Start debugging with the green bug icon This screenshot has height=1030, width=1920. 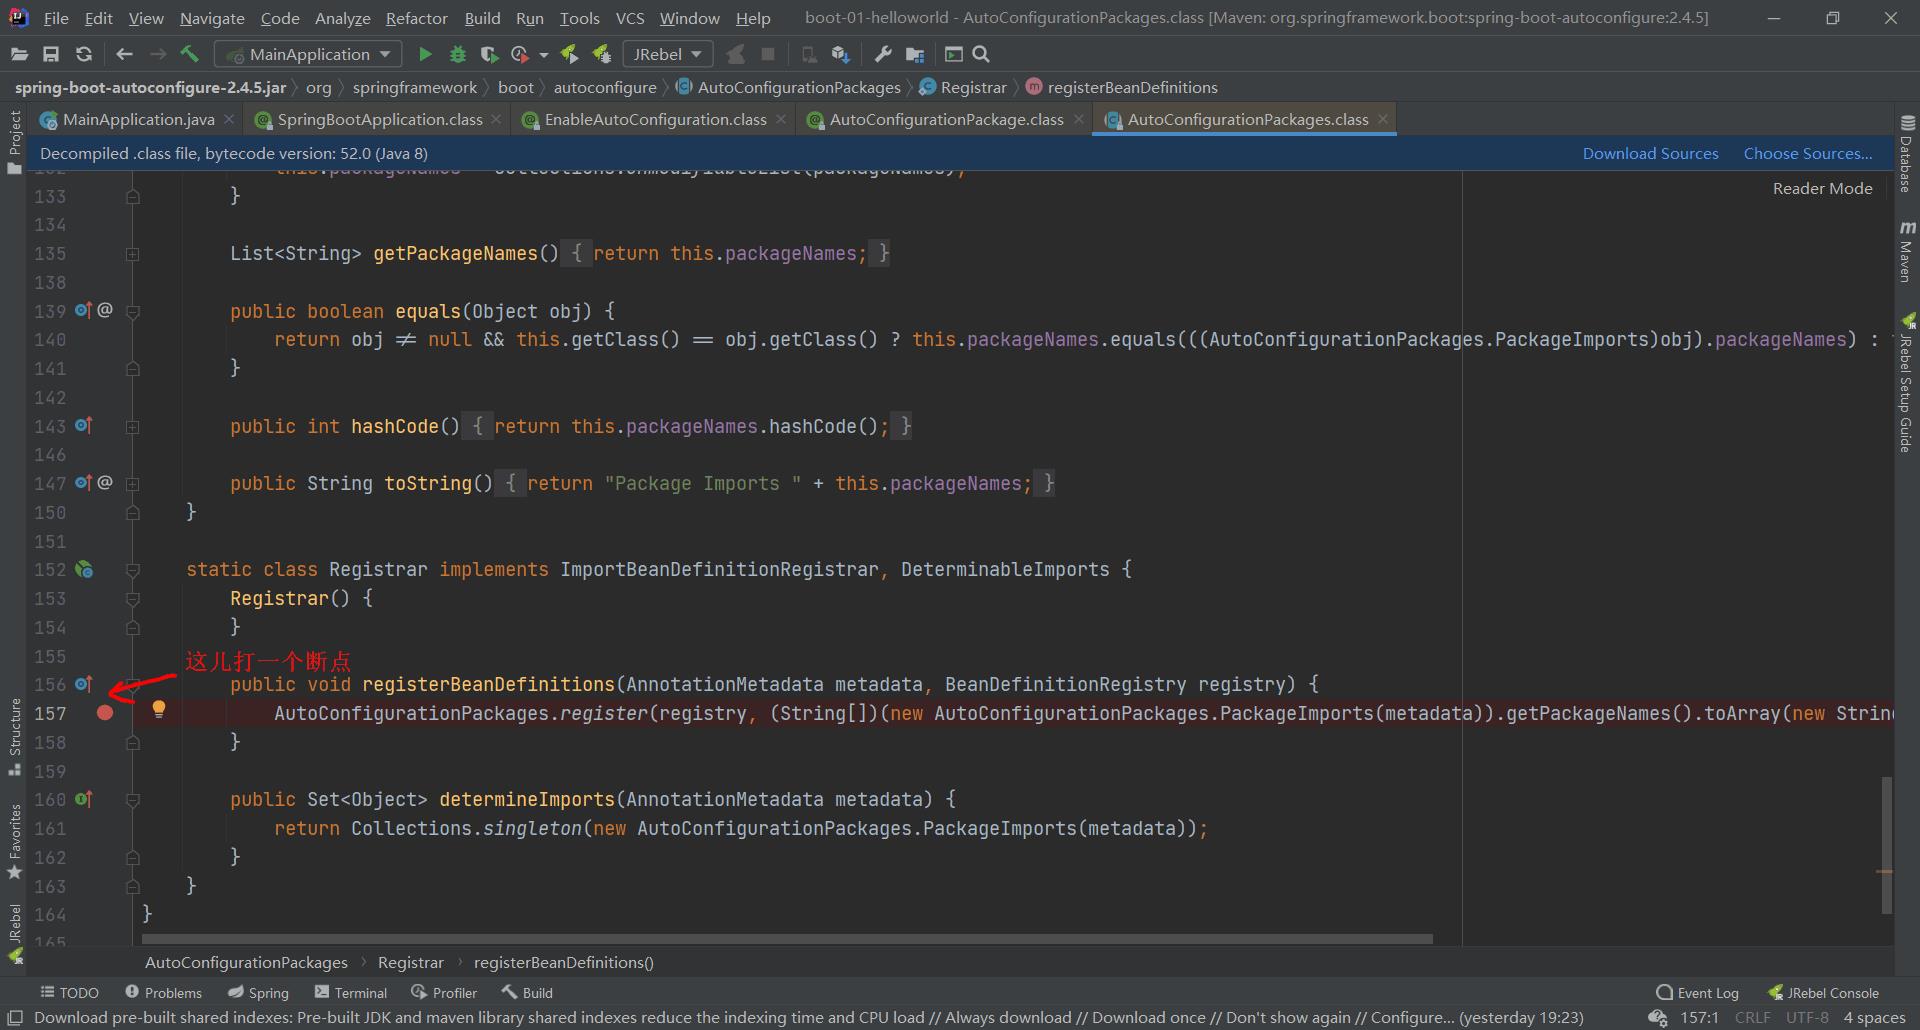click(458, 54)
